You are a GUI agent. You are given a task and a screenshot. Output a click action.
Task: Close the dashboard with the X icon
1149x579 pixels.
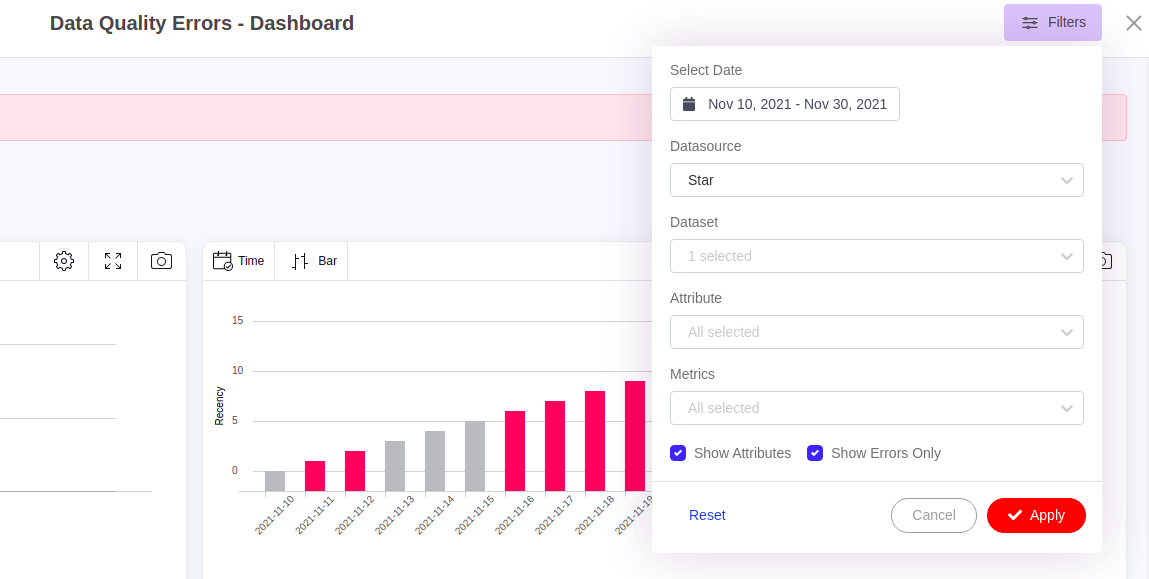click(x=1133, y=23)
